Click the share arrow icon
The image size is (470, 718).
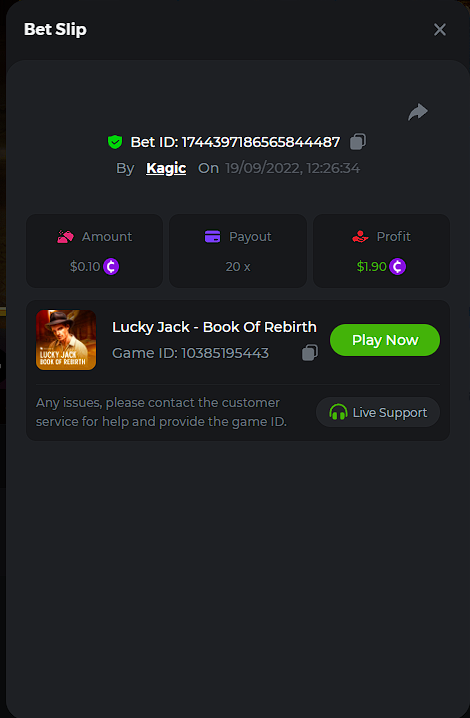[418, 112]
